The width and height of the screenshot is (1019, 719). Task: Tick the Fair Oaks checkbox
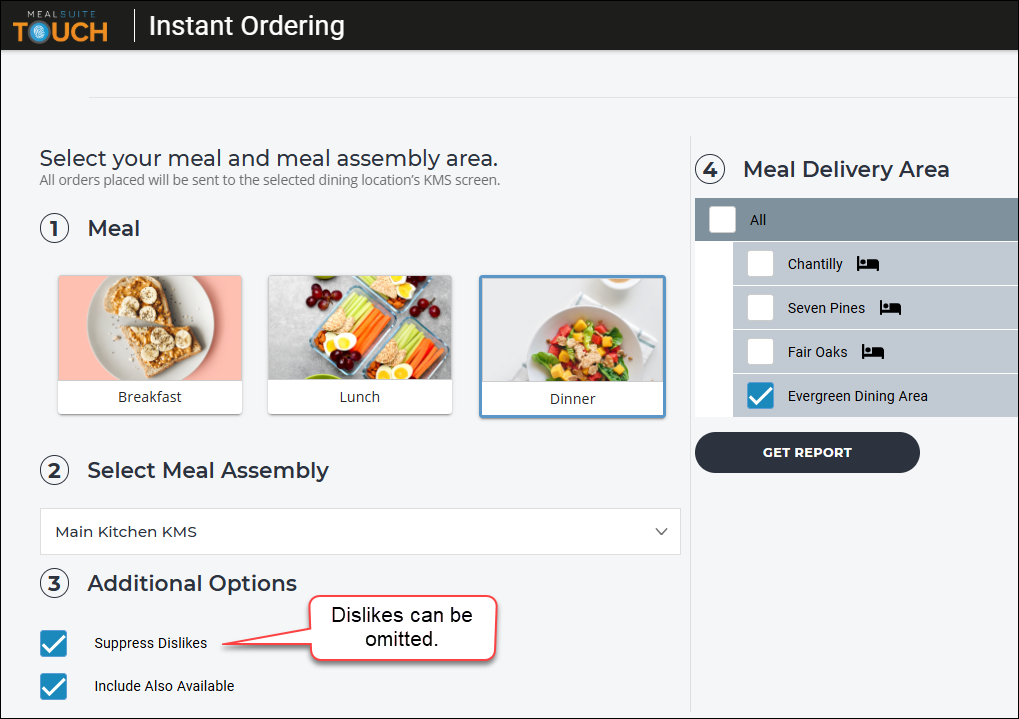click(x=760, y=352)
